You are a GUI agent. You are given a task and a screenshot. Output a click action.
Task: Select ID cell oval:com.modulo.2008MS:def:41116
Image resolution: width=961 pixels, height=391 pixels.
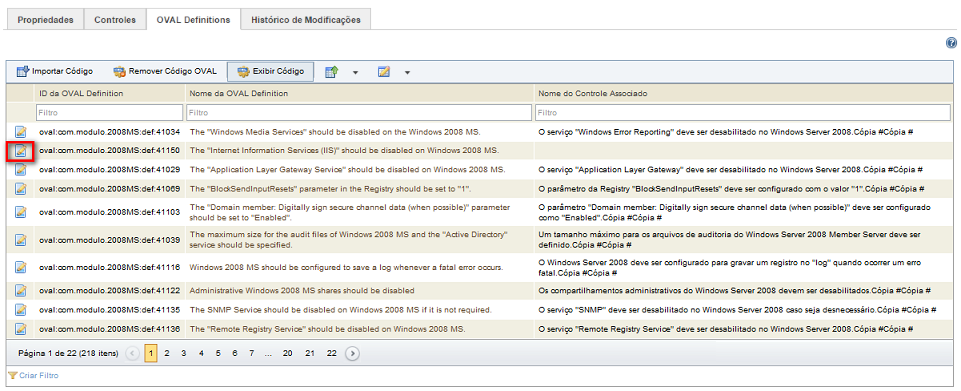pyautogui.click(x=109, y=267)
